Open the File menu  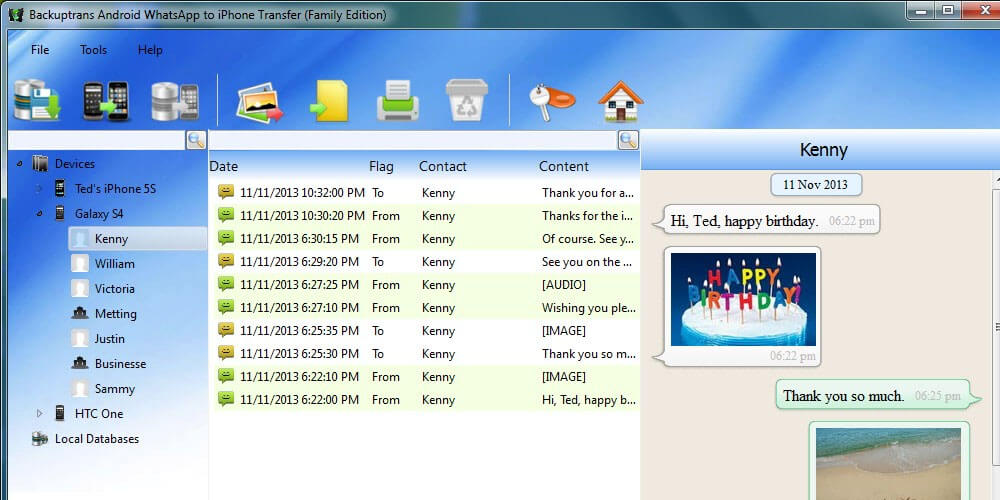[x=40, y=50]
